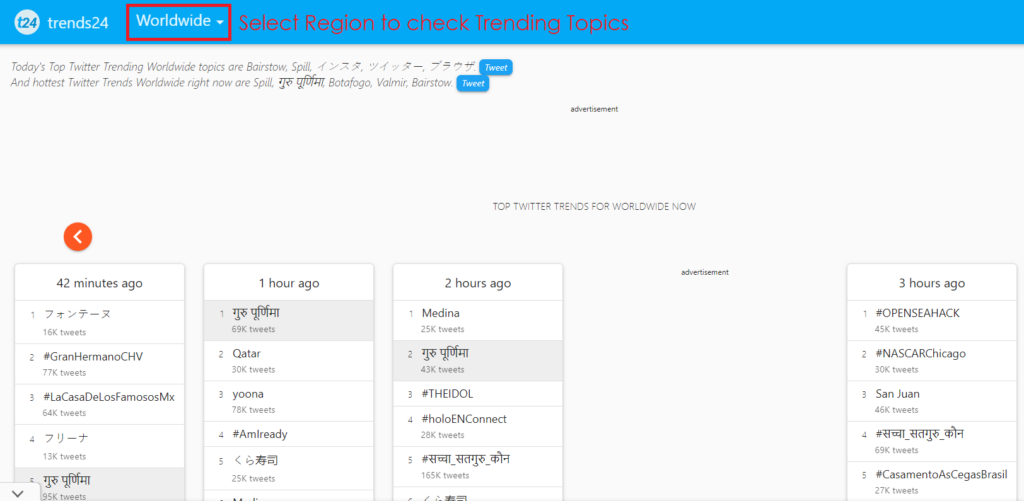The width and height of the screenshot is (1024, 501).
Task: Collapse the chevron panel at bottom left
Action: pyautogui.click(x=17, y=493)
